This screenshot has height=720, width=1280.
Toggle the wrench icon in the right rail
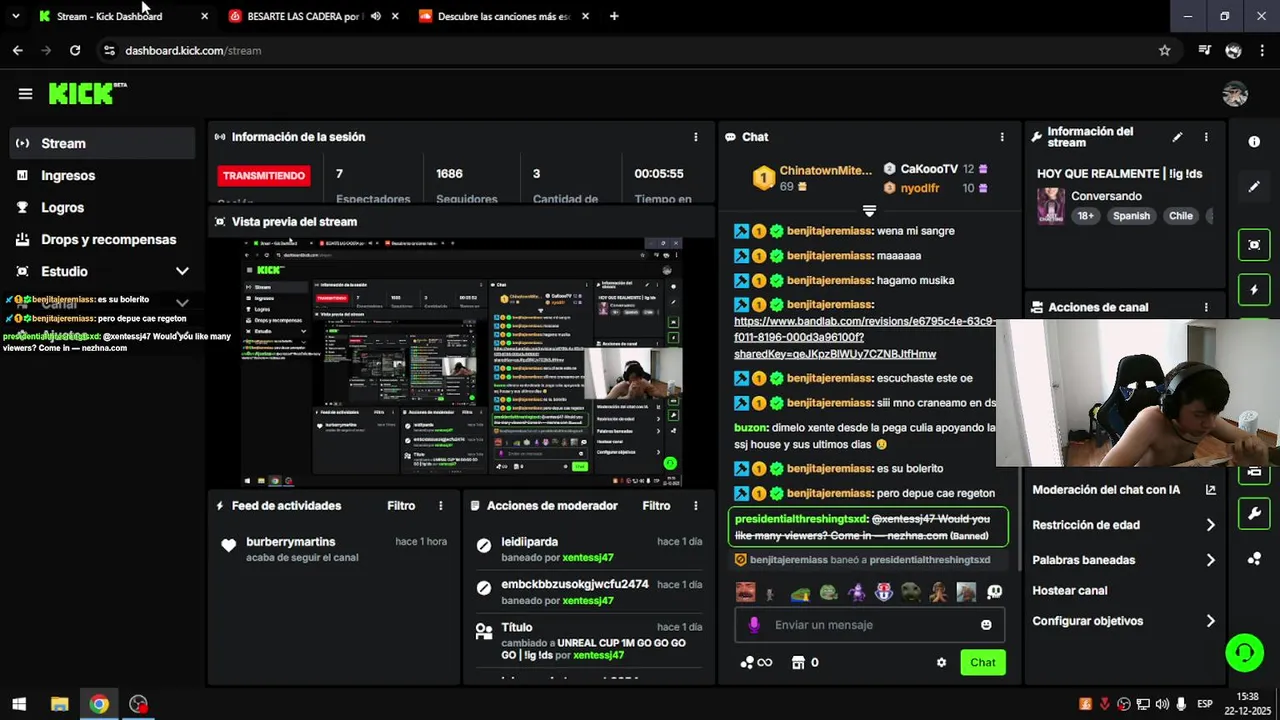coord(1254,515)
